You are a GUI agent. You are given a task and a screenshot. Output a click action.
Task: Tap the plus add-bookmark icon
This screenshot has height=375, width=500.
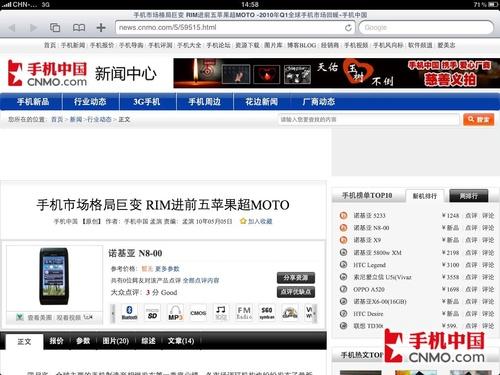[x=101, y=27]
